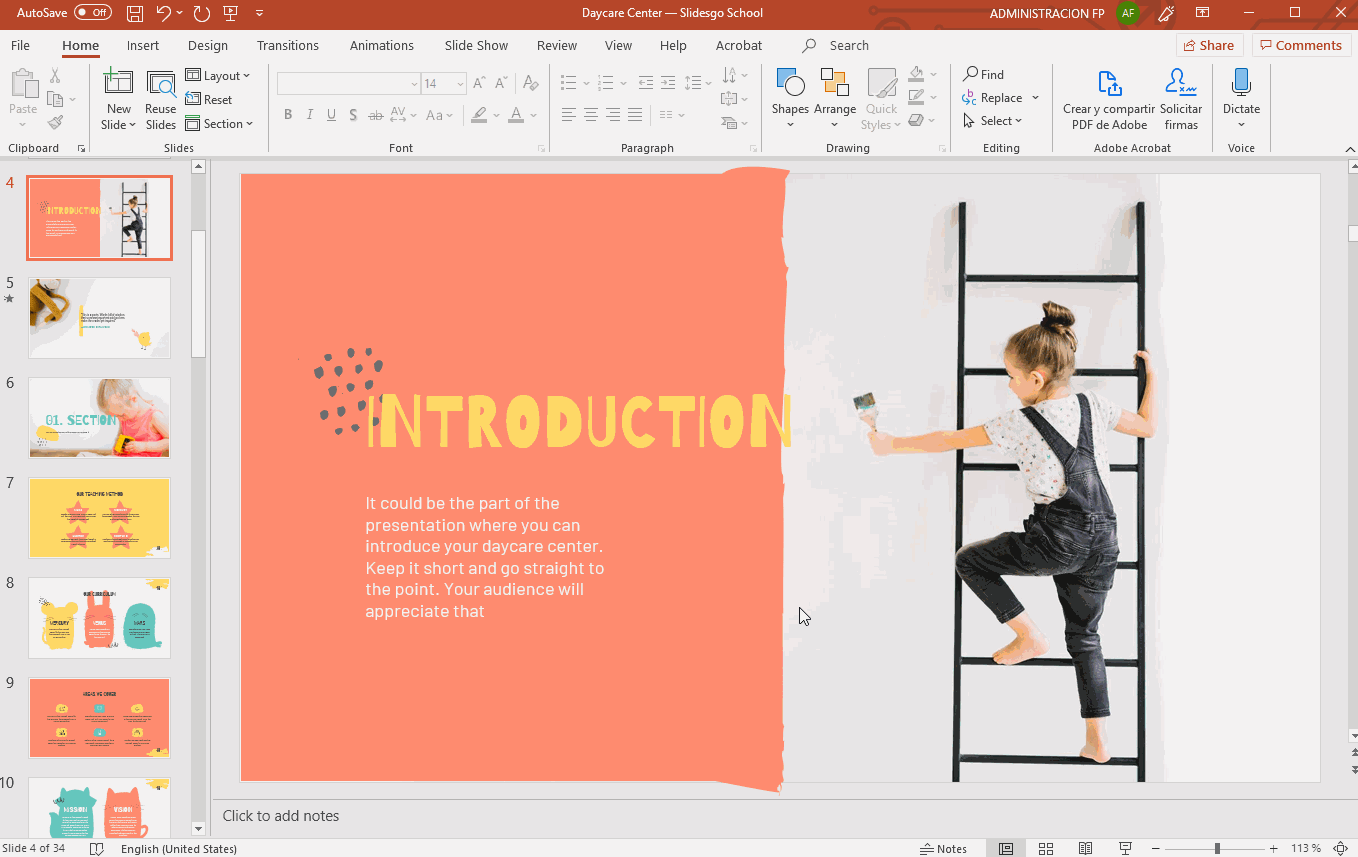This screenshot has width=1358, height=857.
Task: Open the Comments button
Action: (x=1300, y=45)
